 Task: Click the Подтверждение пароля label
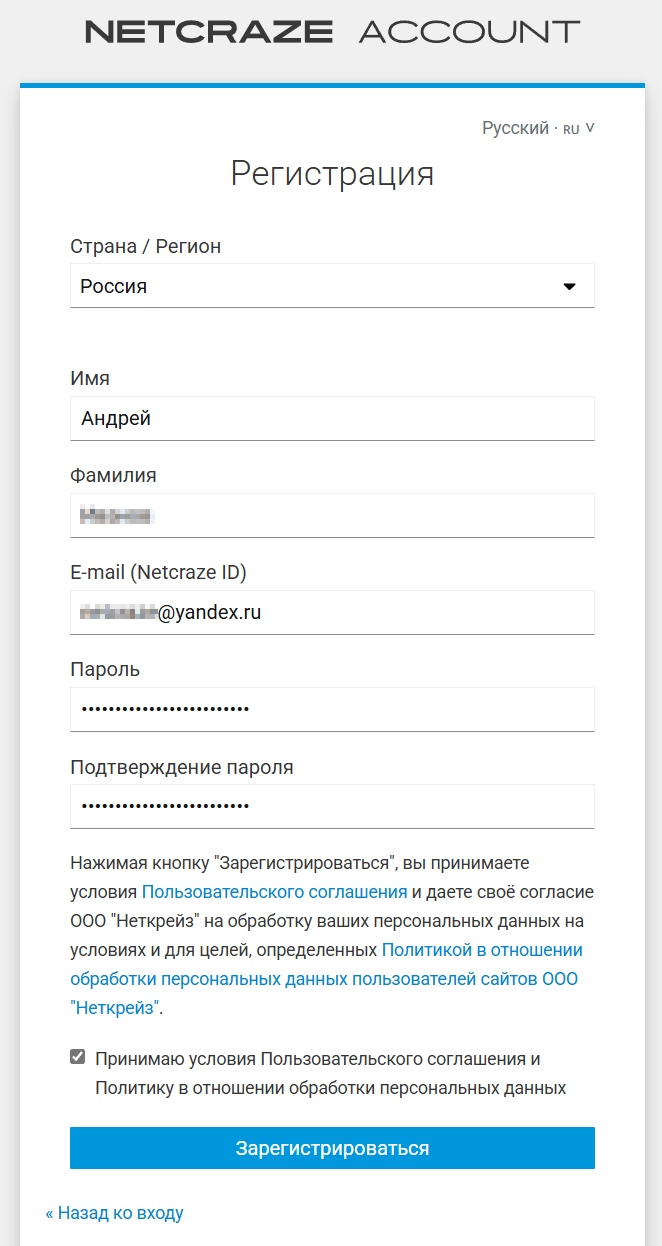[x=182, y=767]
